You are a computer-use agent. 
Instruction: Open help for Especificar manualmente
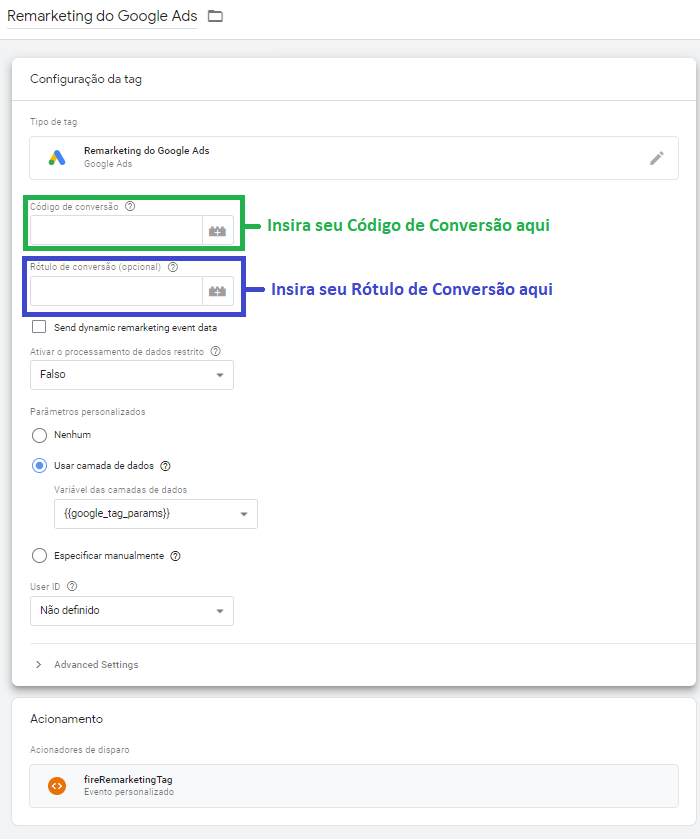click(176, 555)
